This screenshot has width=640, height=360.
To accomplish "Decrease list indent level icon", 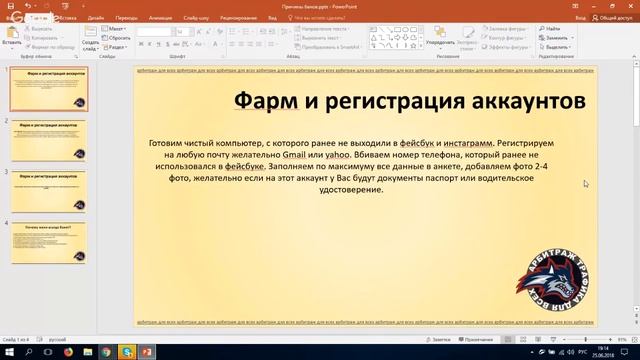I will pyautogui.click(x=263, y=31).
